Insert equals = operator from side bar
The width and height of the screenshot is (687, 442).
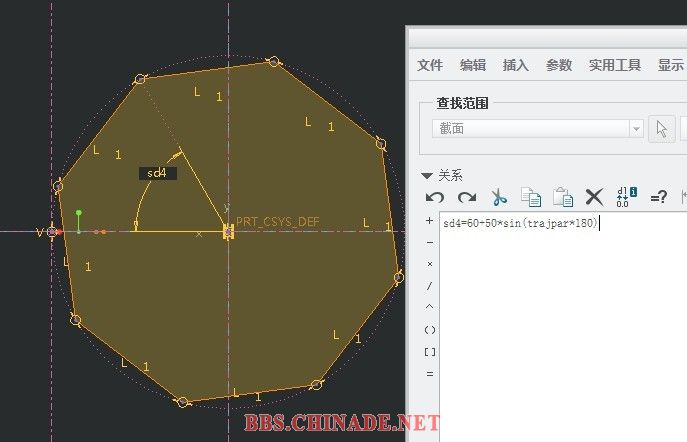tap(430, 374)
